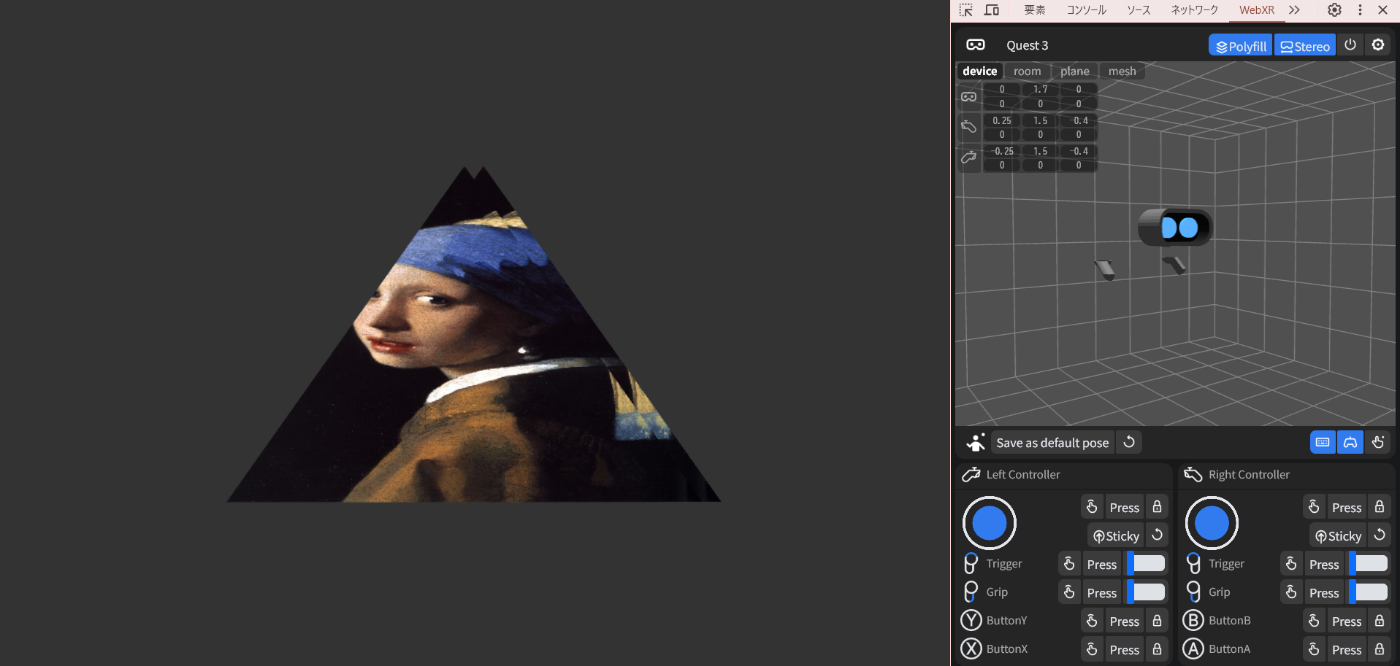1400x666 pixels.
Task: Lock the ButtonB press
Action: pyautogui.click(x=1379, y=621)
